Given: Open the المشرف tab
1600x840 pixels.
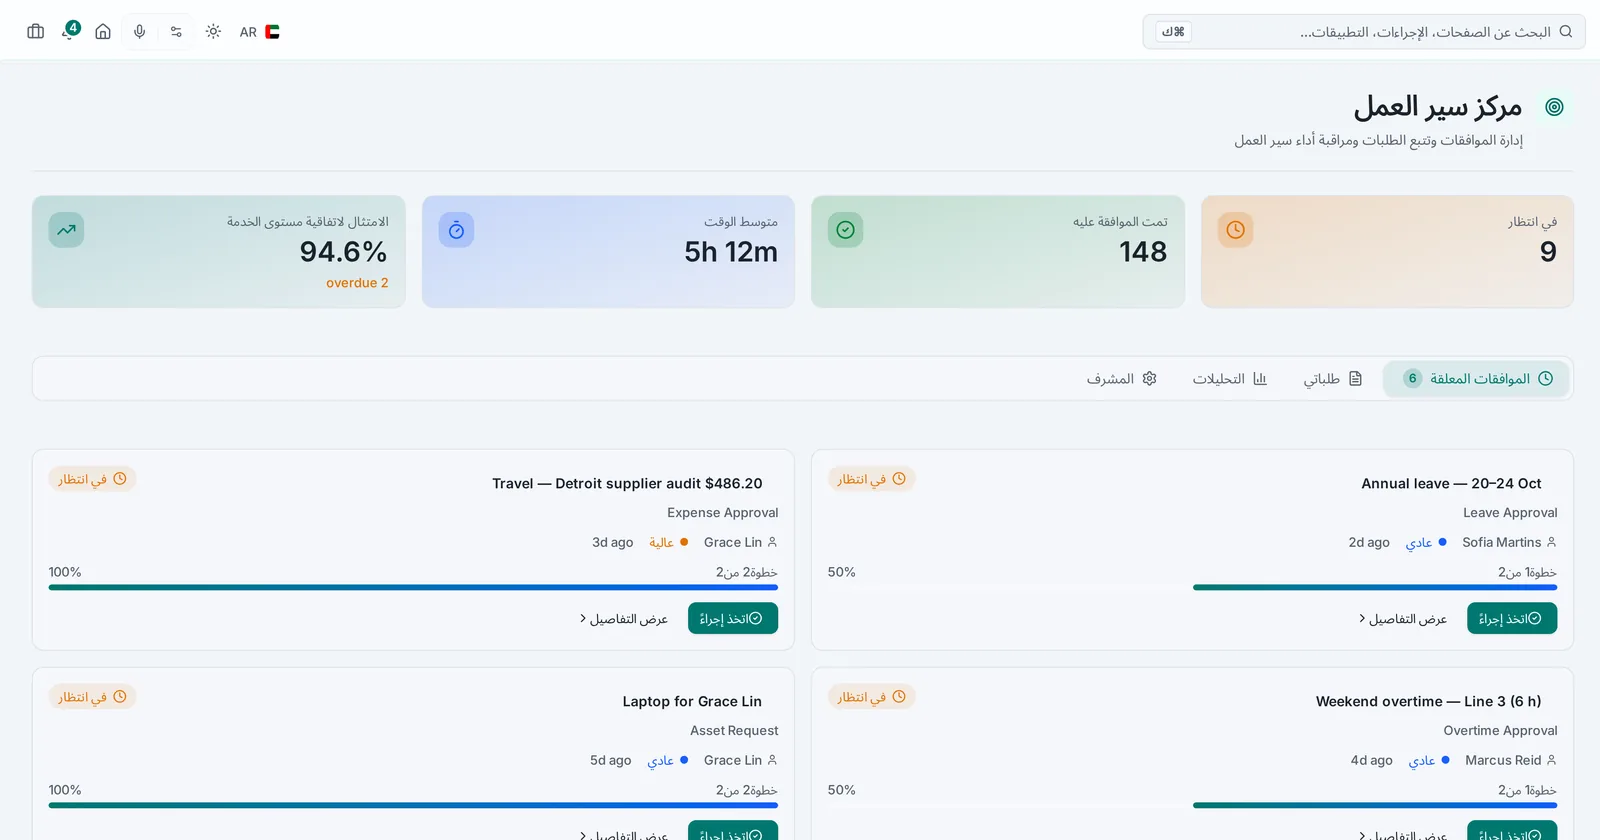Looking at the screenshot, I should pos(1122,379).
